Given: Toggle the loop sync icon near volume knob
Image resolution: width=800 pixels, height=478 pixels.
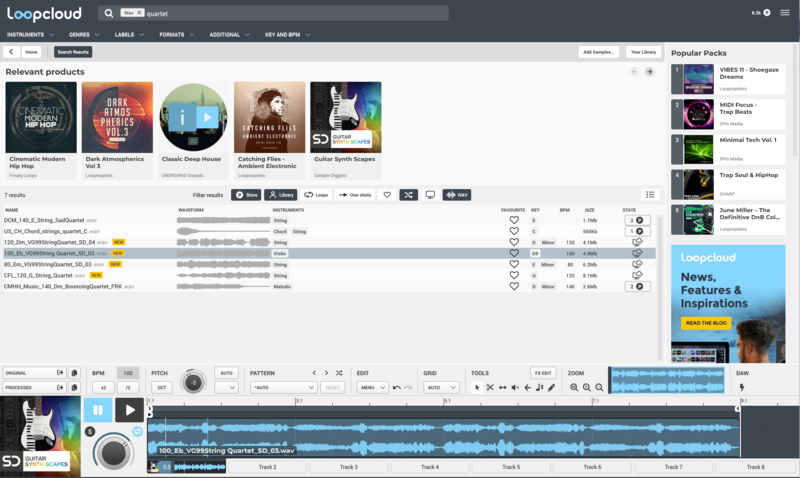Looking at the screenshot, I should (x=137, y=432).
